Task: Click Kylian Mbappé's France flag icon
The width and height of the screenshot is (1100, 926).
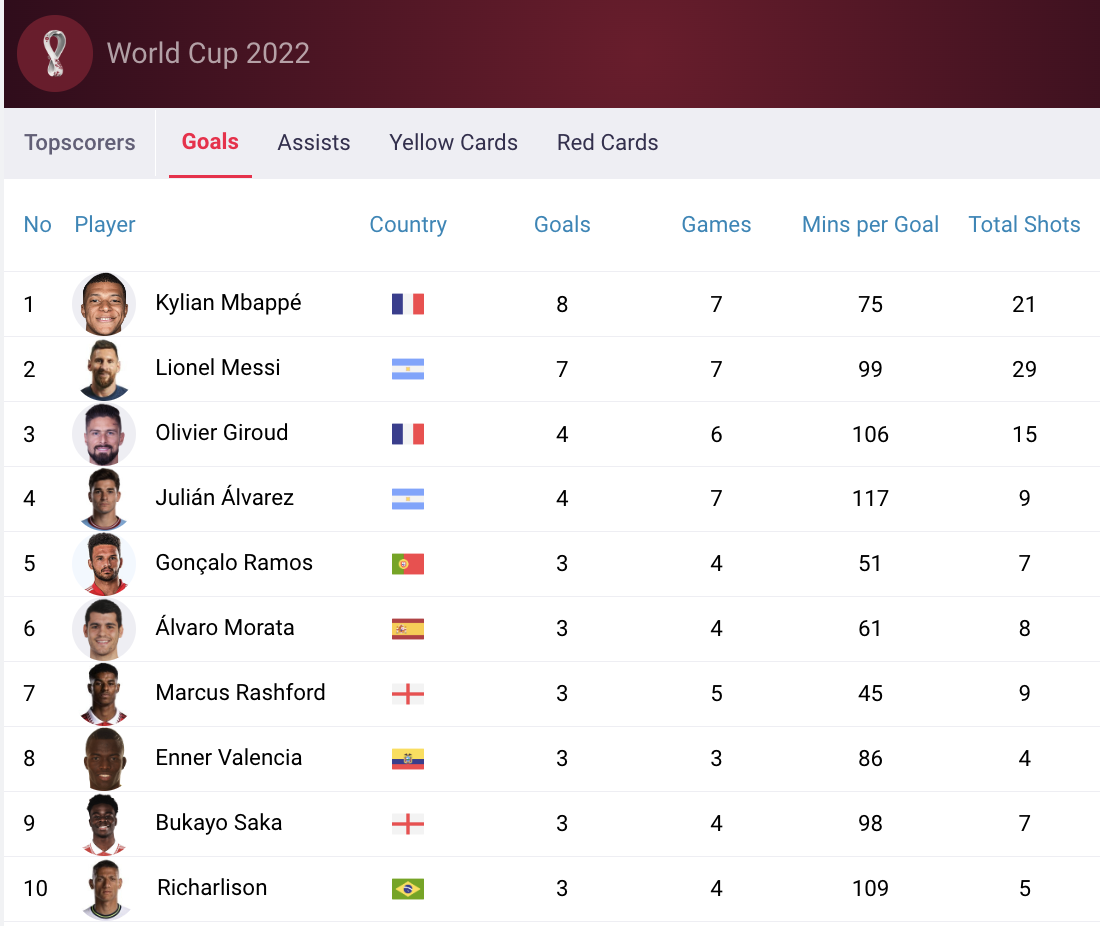Action: point(408,304)
